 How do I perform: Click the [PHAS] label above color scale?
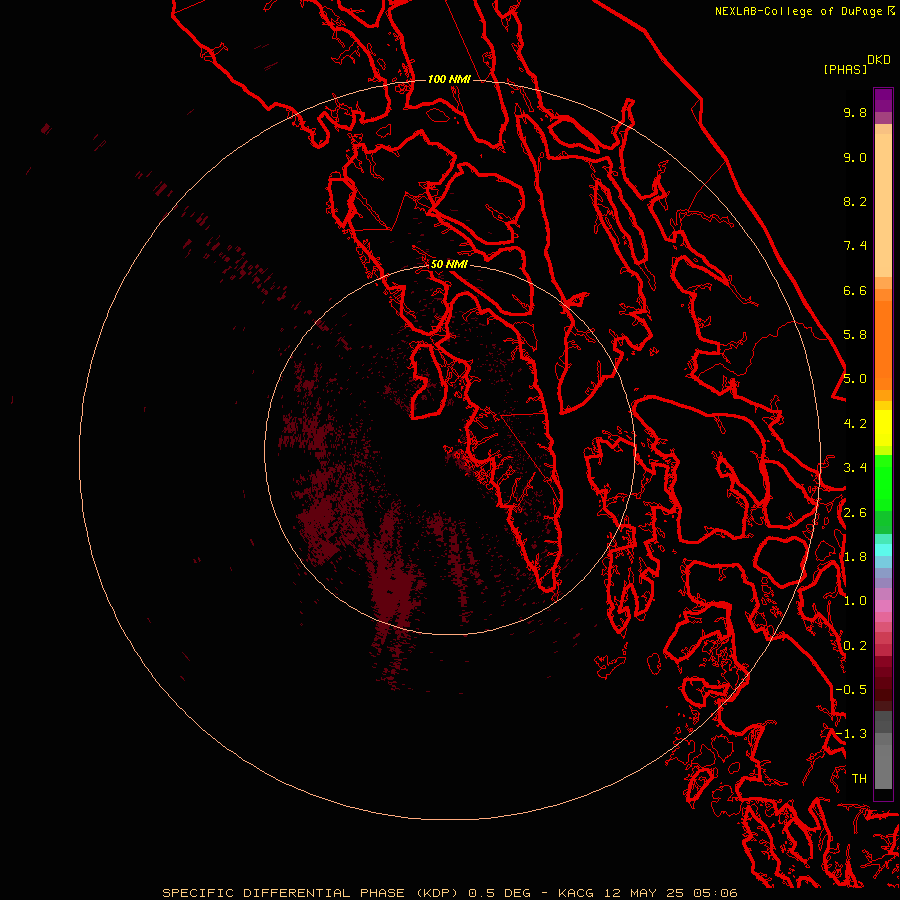click(845, 69)
